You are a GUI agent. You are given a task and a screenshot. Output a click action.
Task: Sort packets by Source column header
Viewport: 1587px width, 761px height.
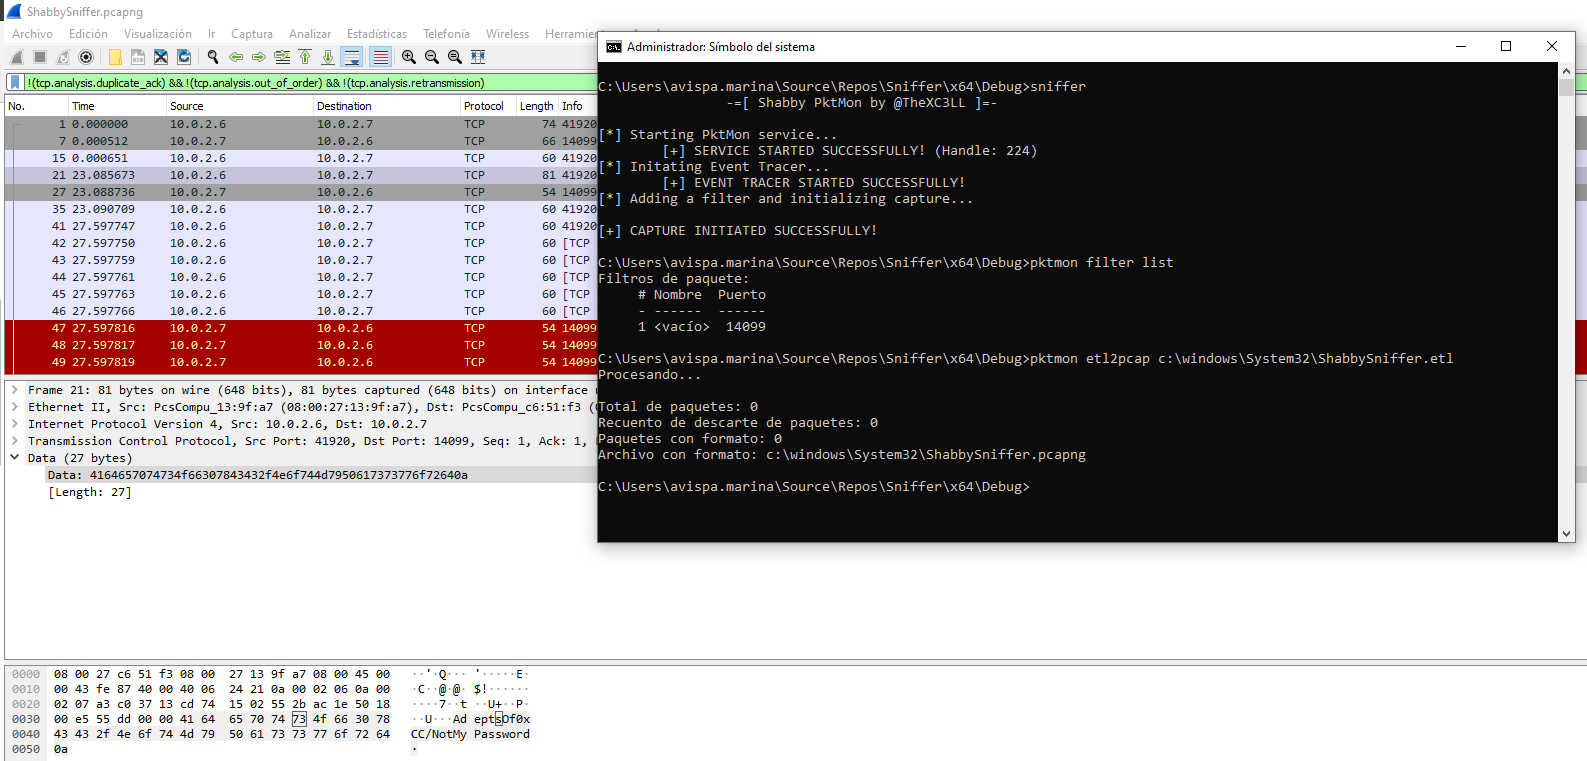click(239, 106)
